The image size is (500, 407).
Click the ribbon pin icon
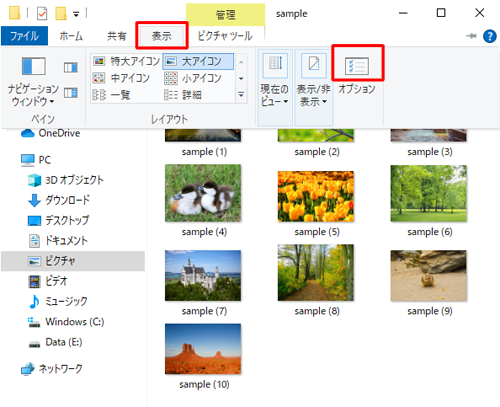point(471,36)
